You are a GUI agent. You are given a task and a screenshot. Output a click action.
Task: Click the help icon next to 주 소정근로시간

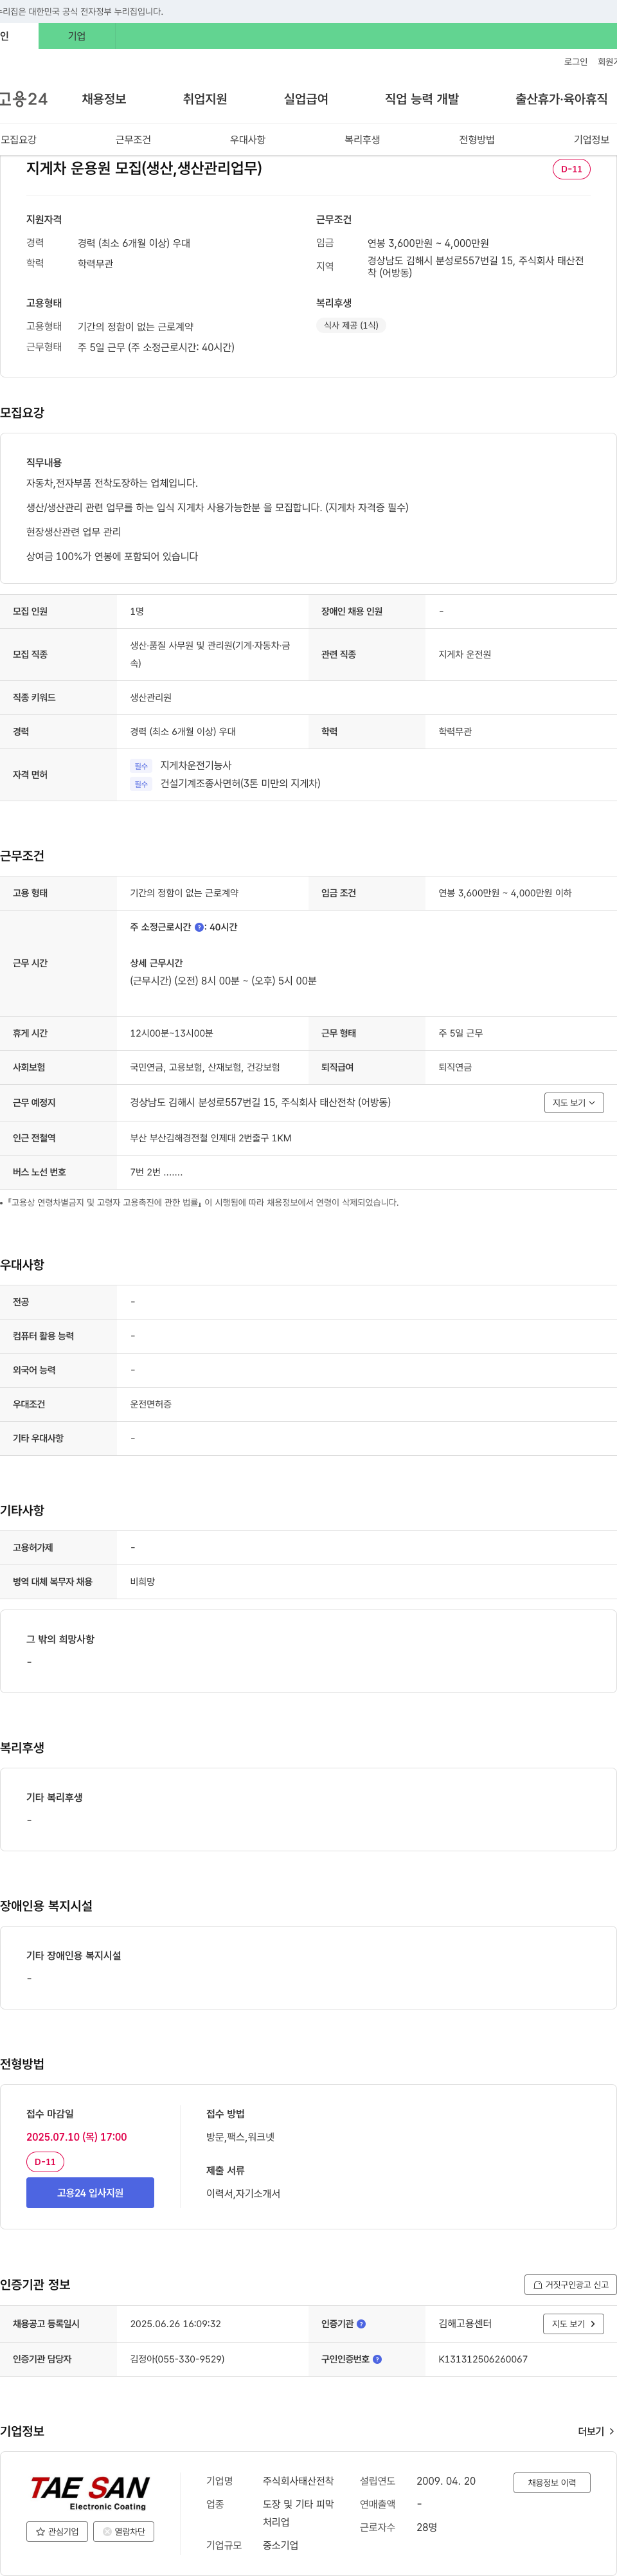[199, 927]
